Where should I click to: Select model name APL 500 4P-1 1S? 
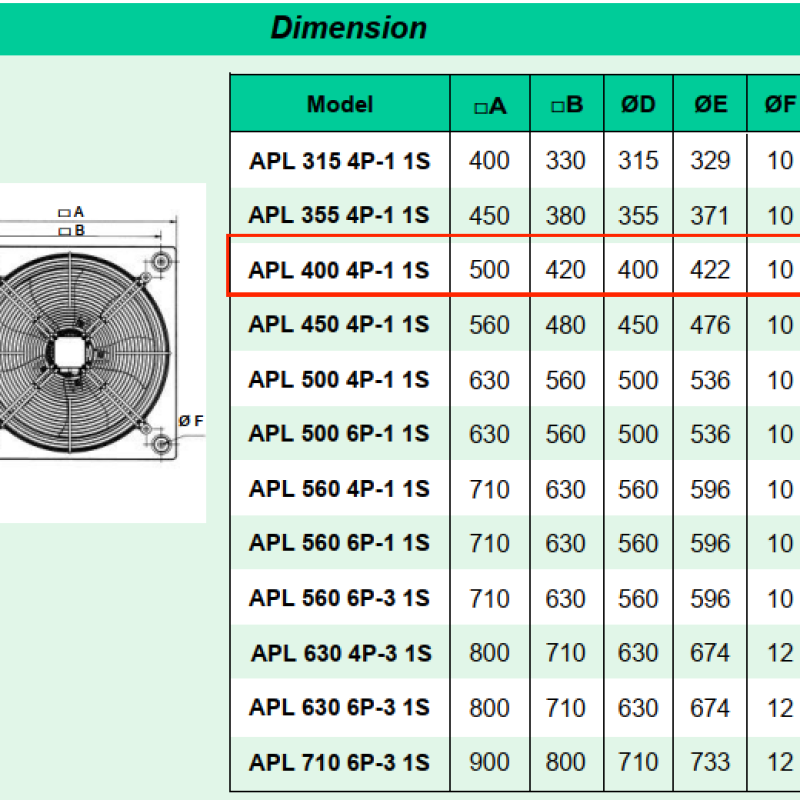pyautogui.click(x=339, y=380)
